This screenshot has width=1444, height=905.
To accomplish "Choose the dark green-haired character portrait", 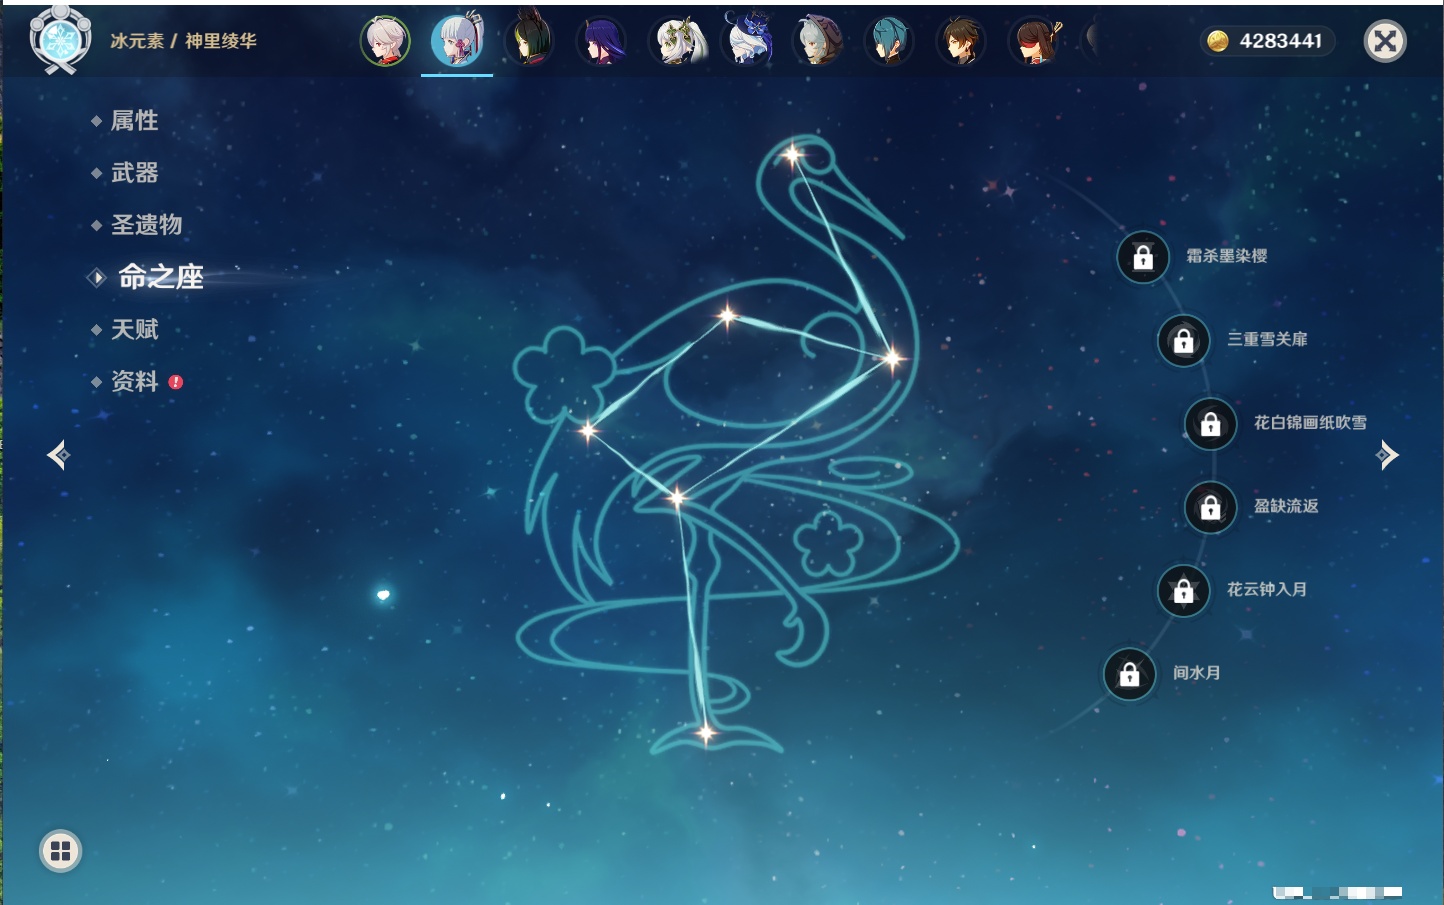I will coord(529,41).
